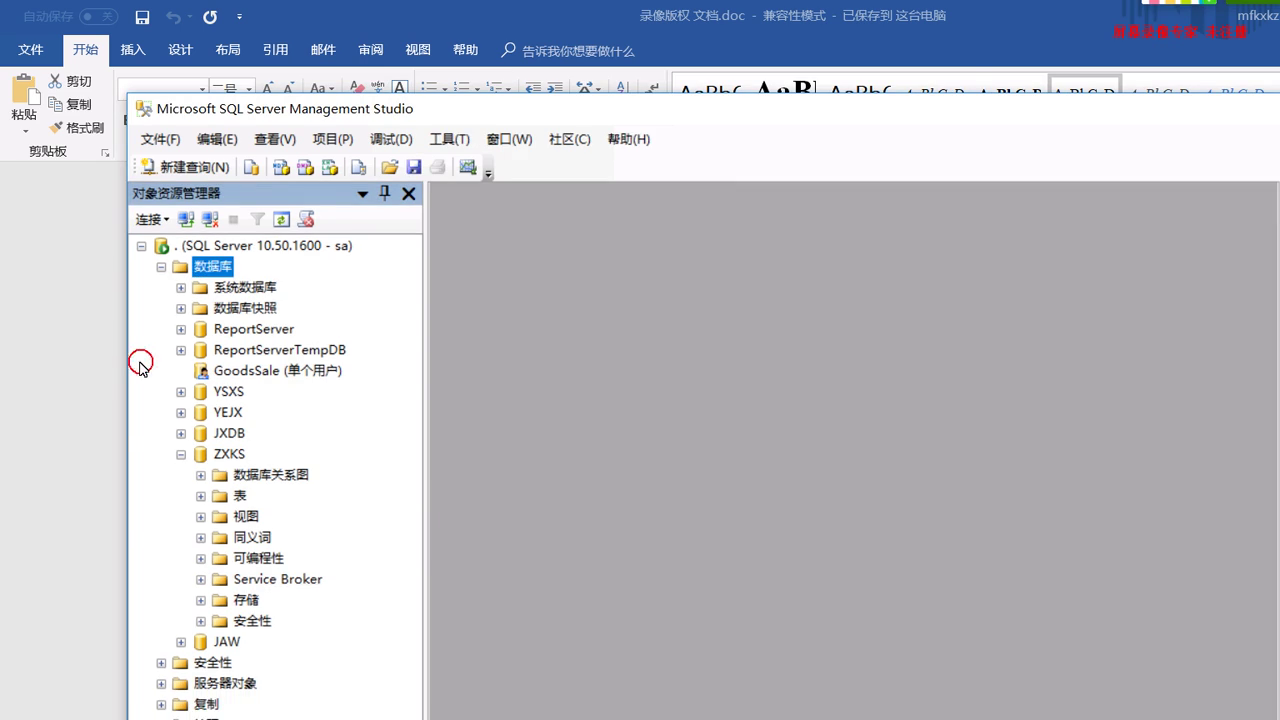The width and height of the screenshot is (1280, 720).
Task: Expand the 系统数据库 folder
Action: pos(181,288)
